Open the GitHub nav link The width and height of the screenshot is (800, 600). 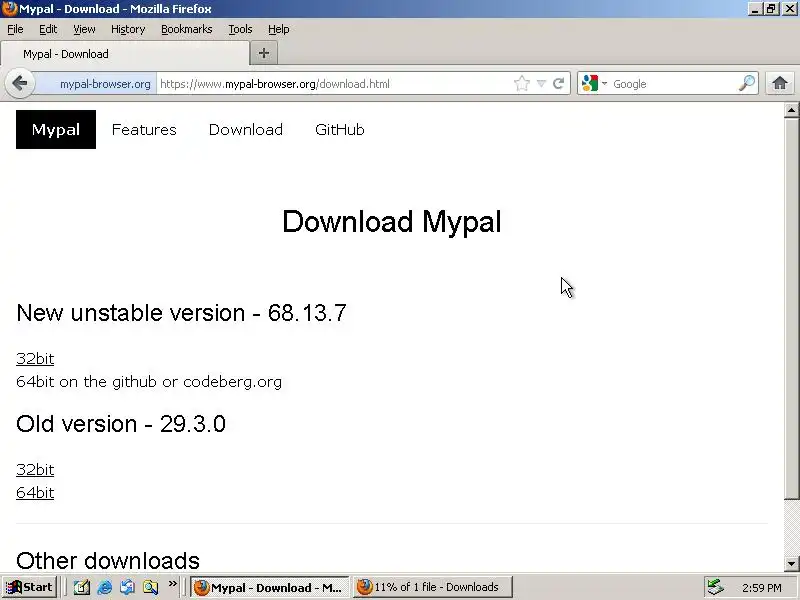(340, 130)
